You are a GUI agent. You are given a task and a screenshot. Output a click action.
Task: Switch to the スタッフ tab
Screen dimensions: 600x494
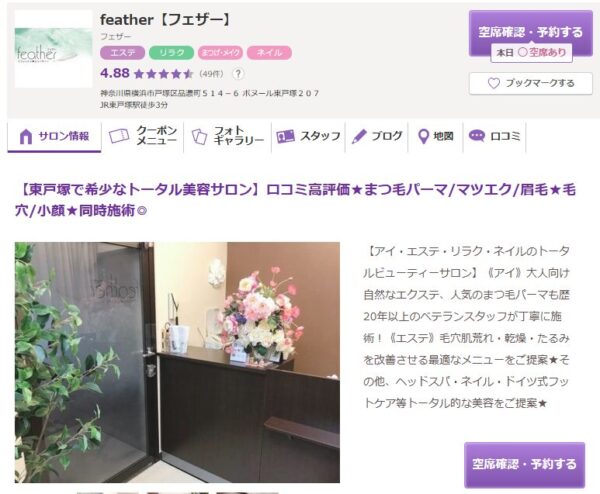pyautogui.click(x=308, y=137)
